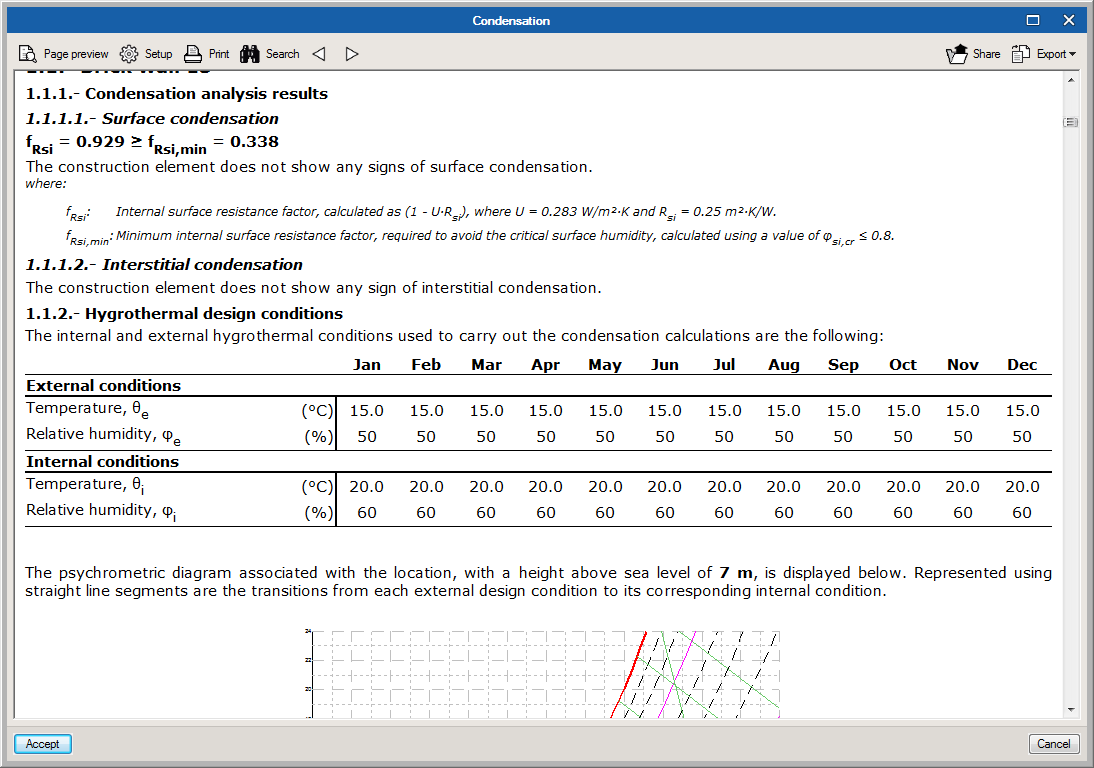Go to next result with right arrow
This screenshot has width=1094, height=768.
[x=352, y=54]
